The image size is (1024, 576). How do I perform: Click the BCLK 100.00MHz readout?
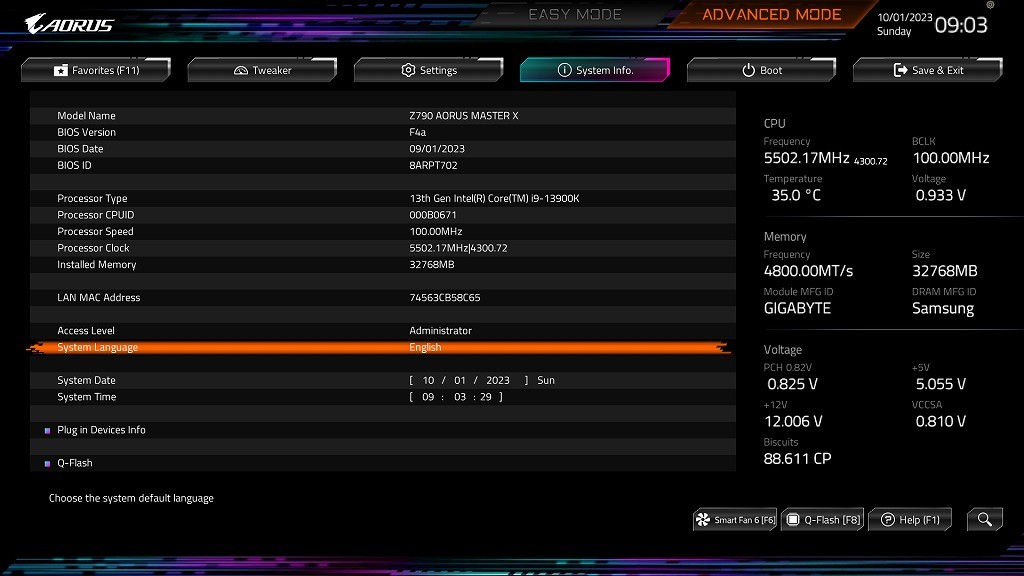coord(951,158)
